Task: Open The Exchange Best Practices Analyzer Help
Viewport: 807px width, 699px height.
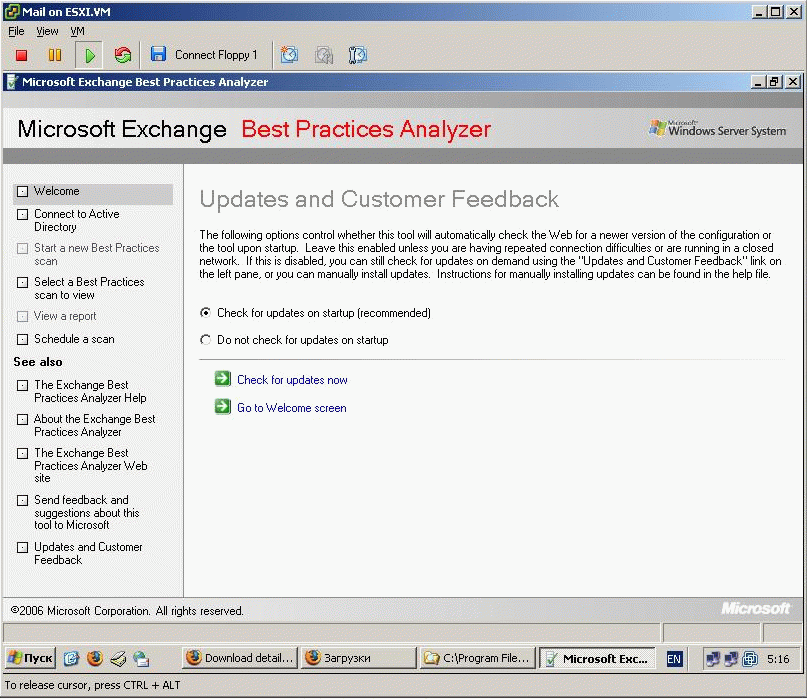Action: [90, 391]
